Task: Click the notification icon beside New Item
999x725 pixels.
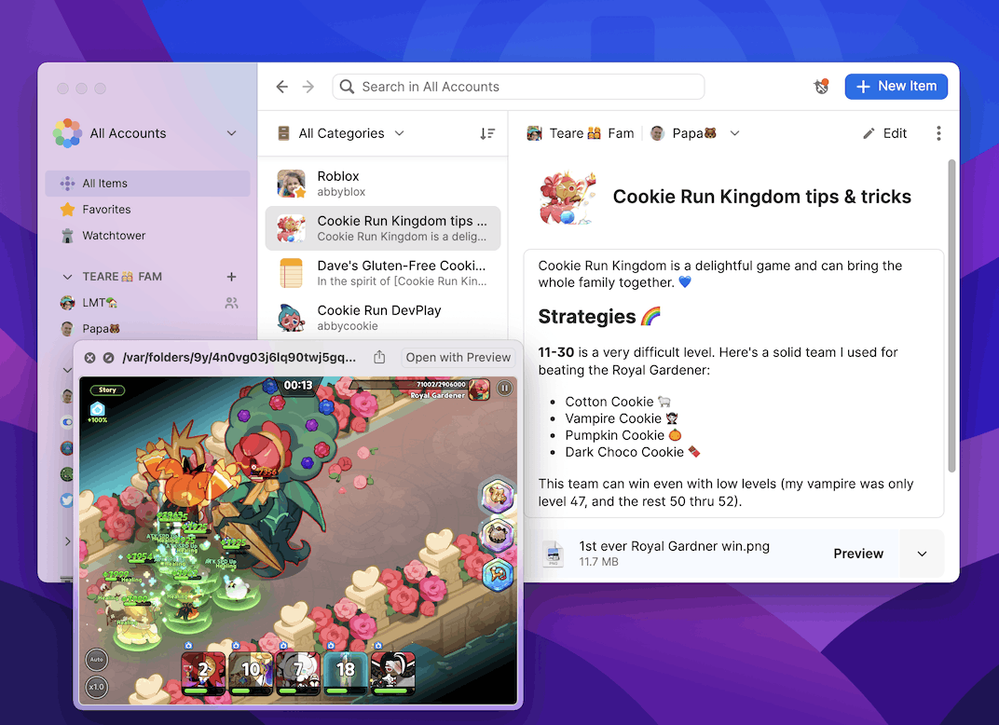Action: pos(821,87)
